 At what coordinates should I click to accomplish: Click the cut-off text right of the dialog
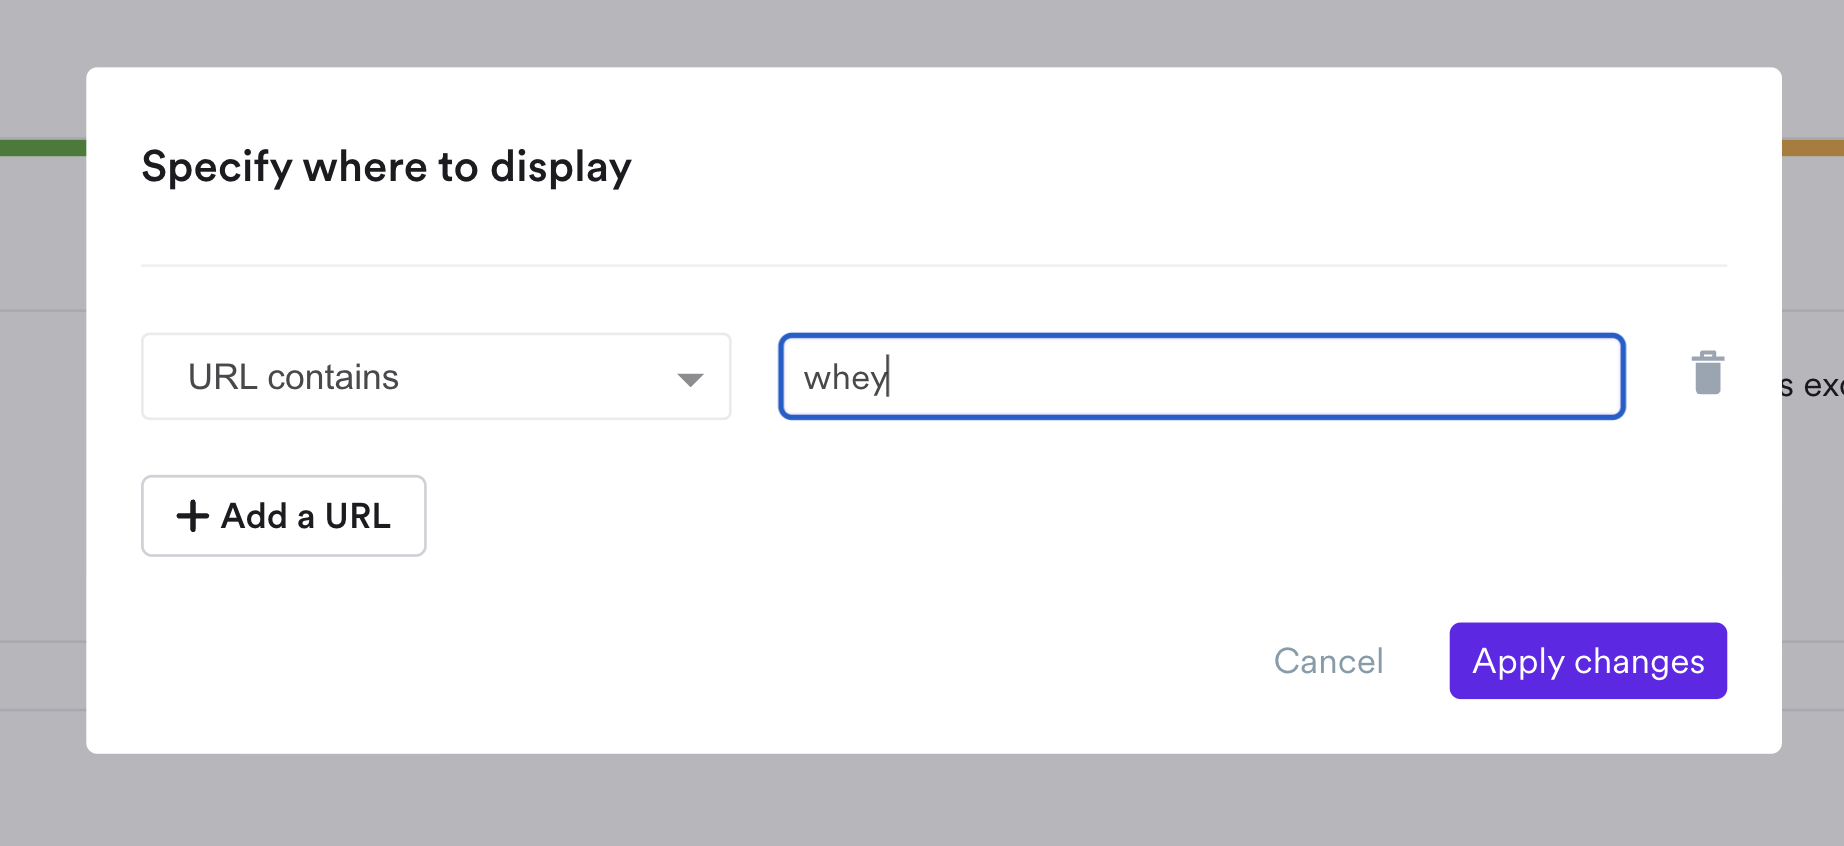pyautogui.click(x=1812, y=386)
